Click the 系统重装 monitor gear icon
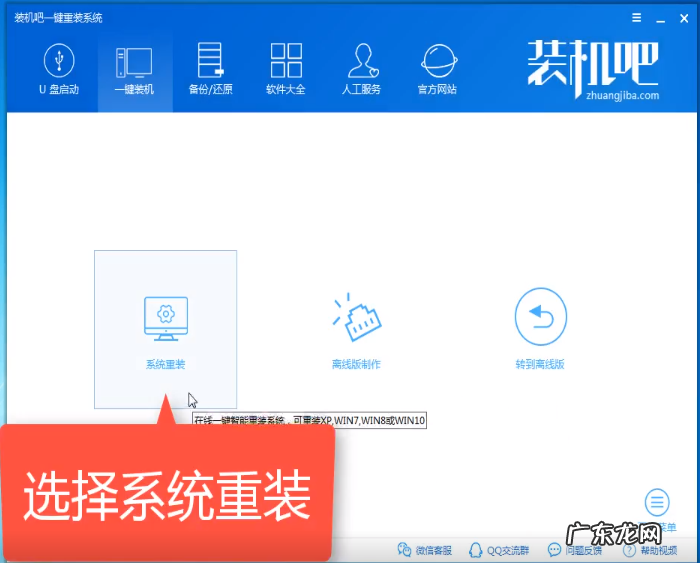Viewport: 700px width, 563px height. pyautogui.click(x=166, y=318)
